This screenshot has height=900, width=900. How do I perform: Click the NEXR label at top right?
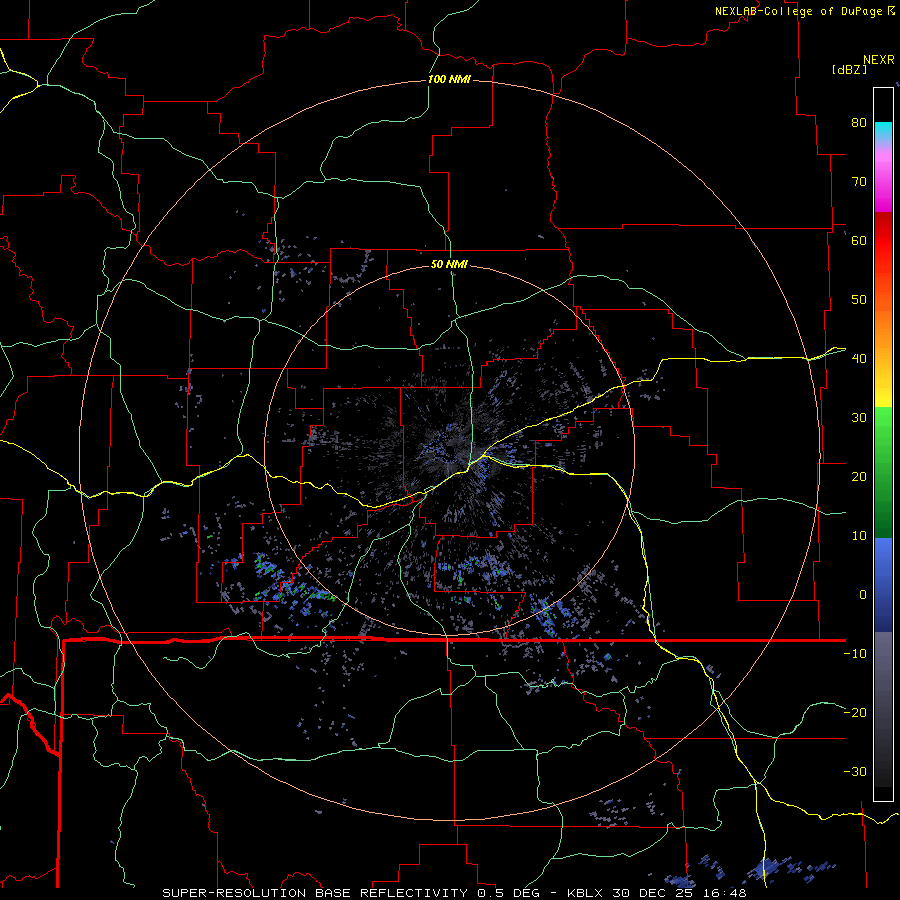(879, 60)
